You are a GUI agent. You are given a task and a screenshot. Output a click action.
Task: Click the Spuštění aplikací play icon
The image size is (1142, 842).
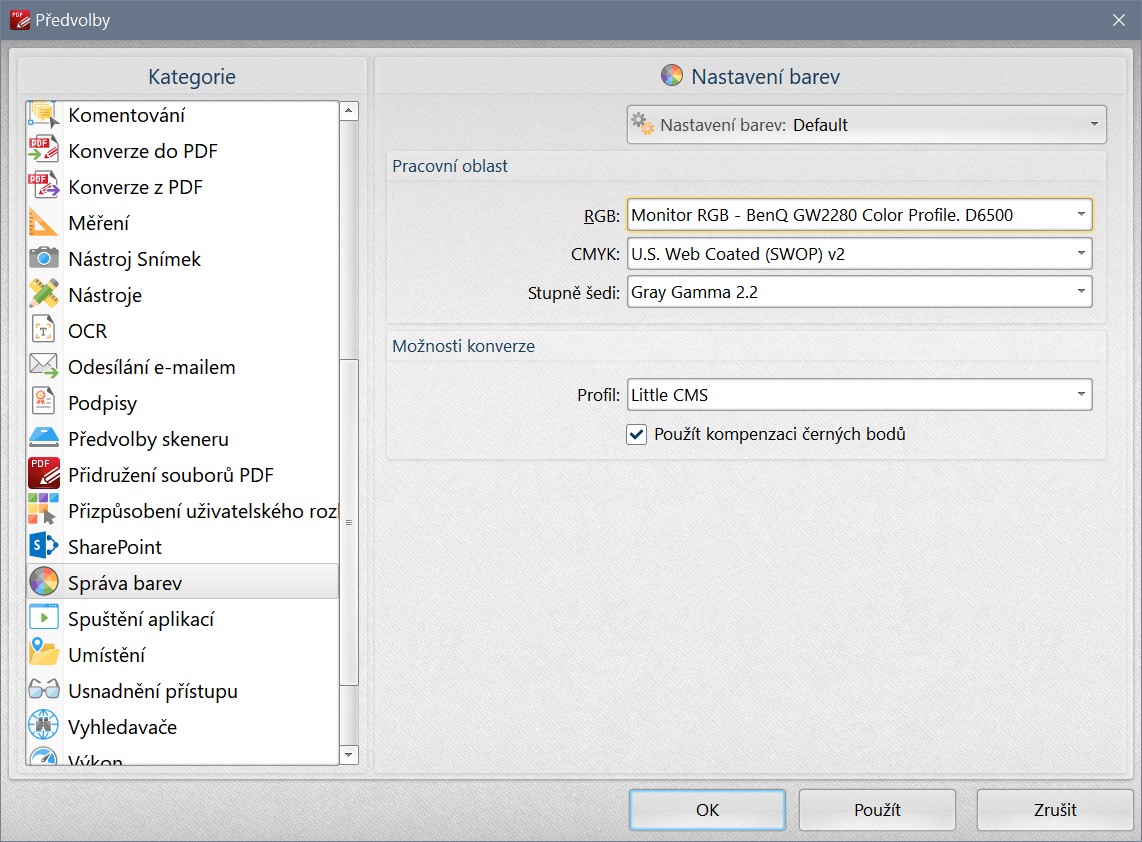44,618
